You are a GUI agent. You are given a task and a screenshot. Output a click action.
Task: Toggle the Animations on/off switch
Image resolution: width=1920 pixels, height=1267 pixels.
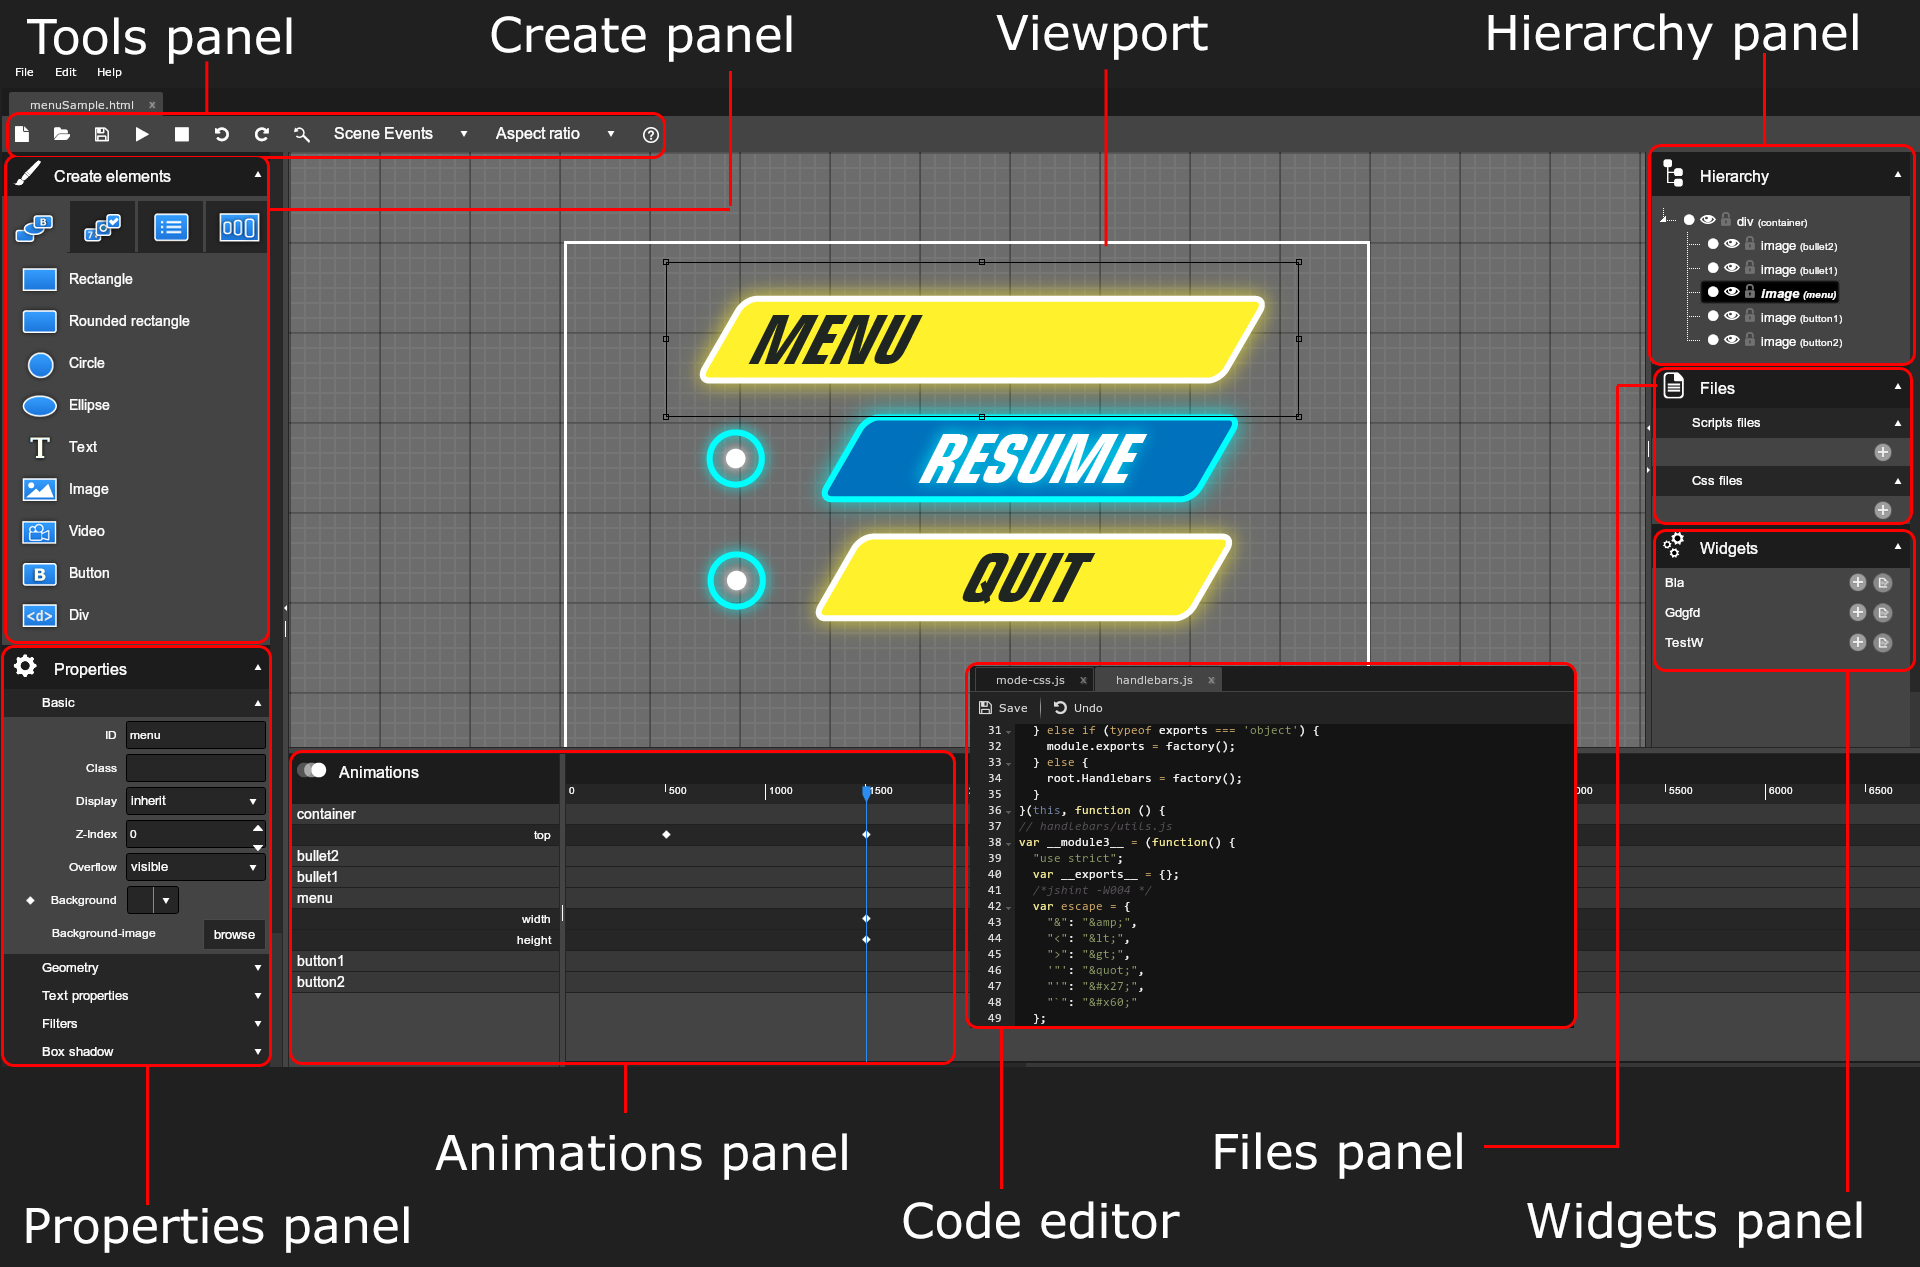tap(313, 770)
